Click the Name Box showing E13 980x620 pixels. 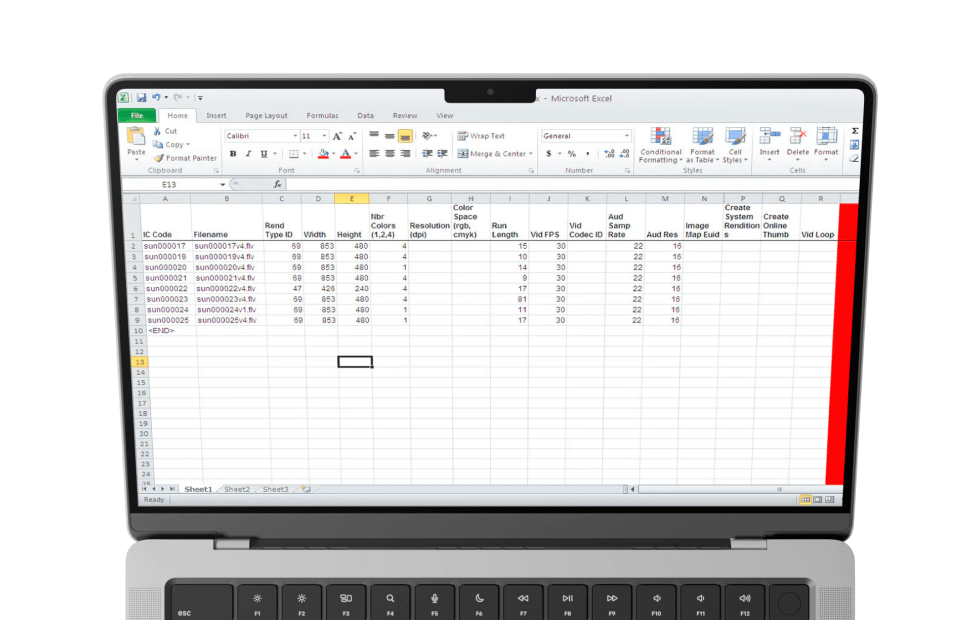170,185
